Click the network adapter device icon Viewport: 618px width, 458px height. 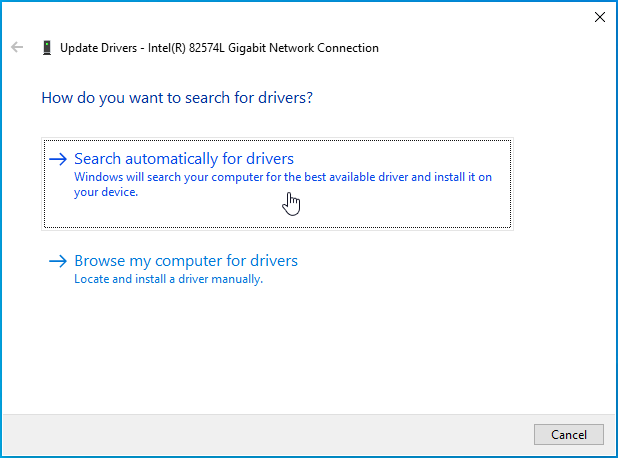(x=47, y=47)
